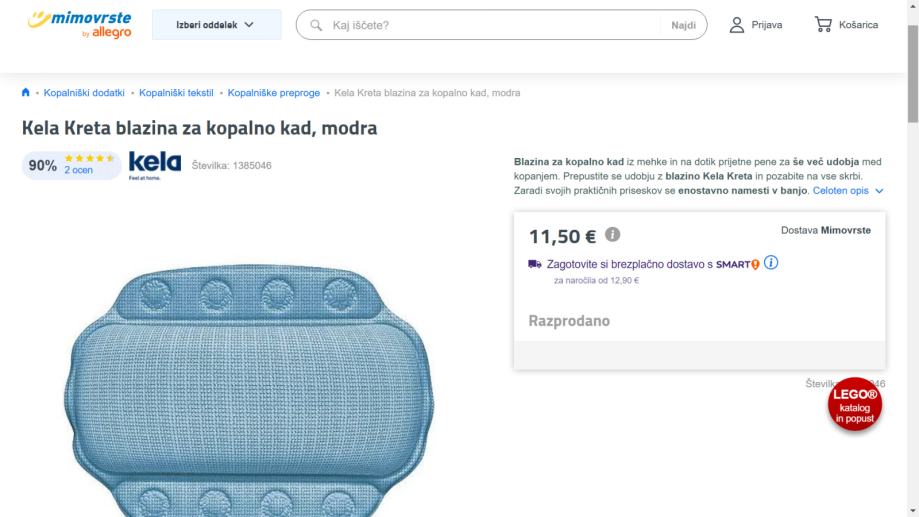The width and height of the screenshot is (919, 517).
Task: Expand Celoten opis full description
Action: [848, 190]
